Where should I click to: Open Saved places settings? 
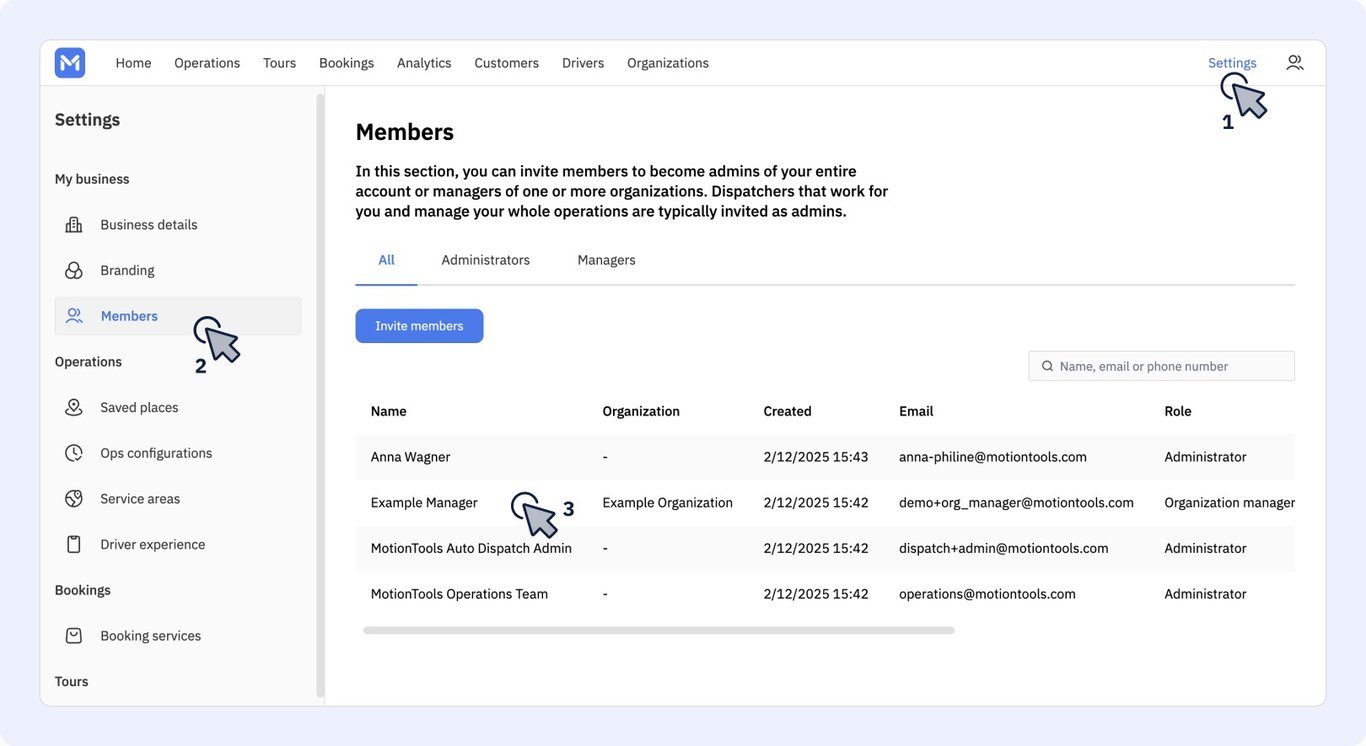(x=178, y=408)
